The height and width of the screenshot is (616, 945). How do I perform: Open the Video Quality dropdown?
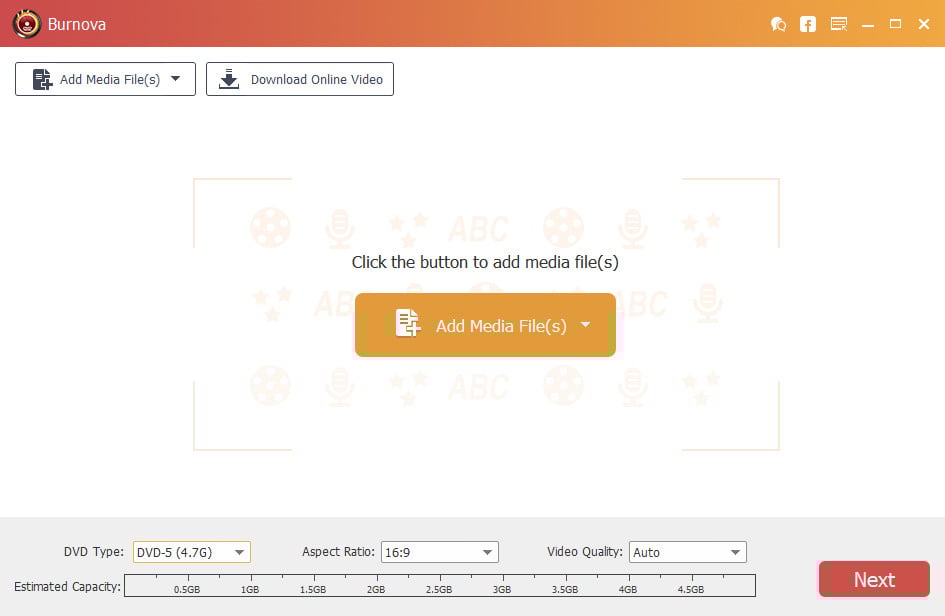735,551
